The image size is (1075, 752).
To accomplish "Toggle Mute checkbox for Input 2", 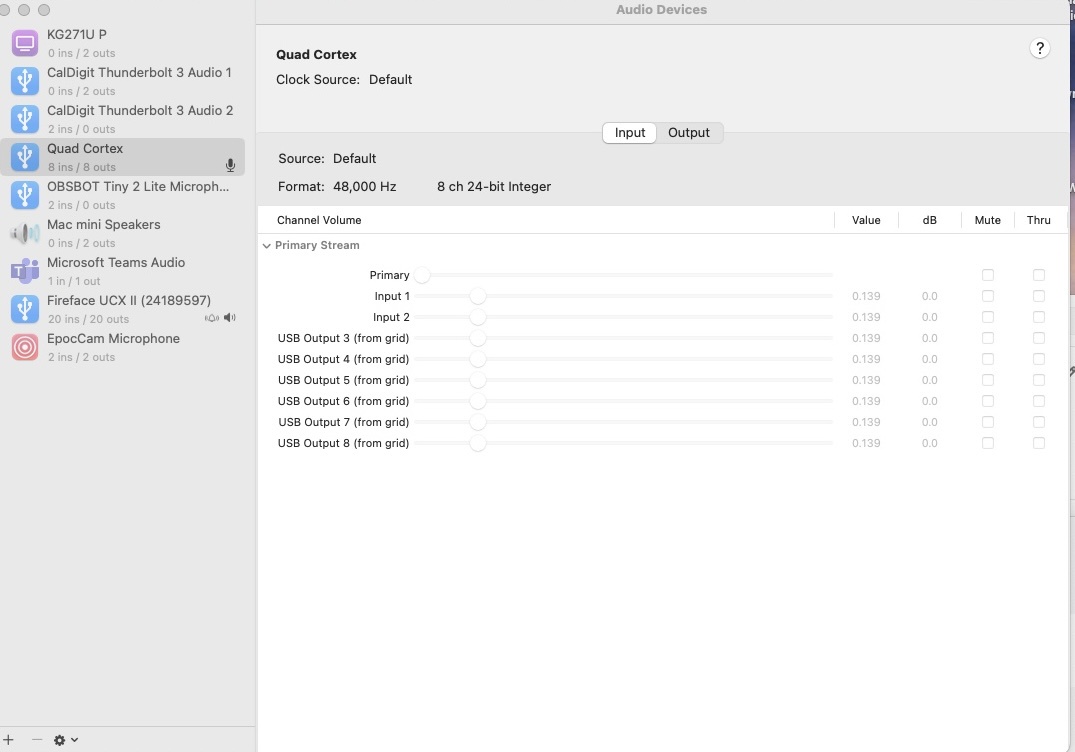I will [x=987, y=317].
